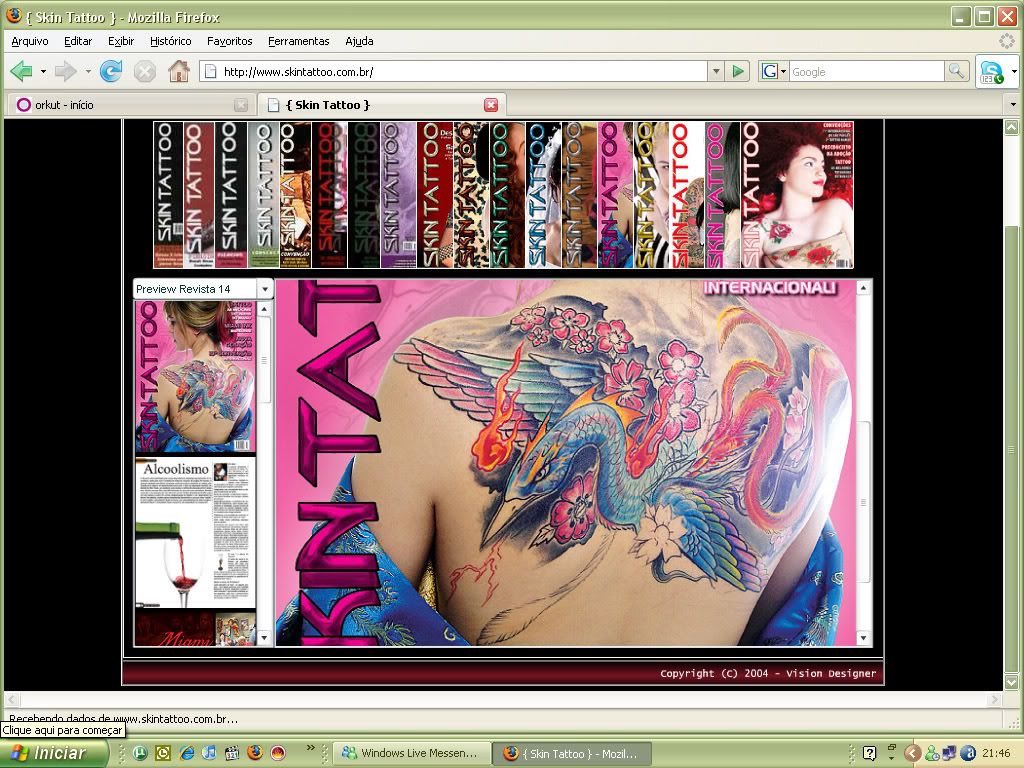The height and width of the screenshot is (768, 1024).
Task: Open the Alcoolismo page thumbnail
Action: point(195,533)
